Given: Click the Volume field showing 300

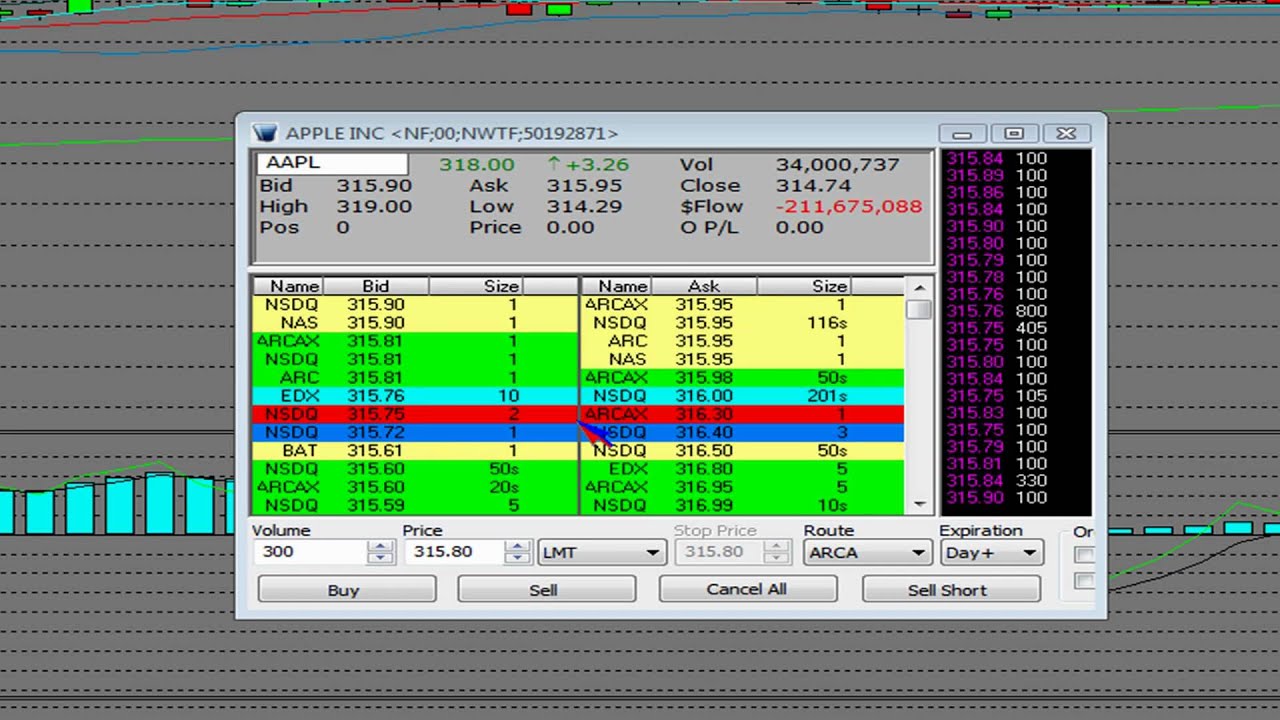Looking at the screenshot, I should click(x=310, y=552).
